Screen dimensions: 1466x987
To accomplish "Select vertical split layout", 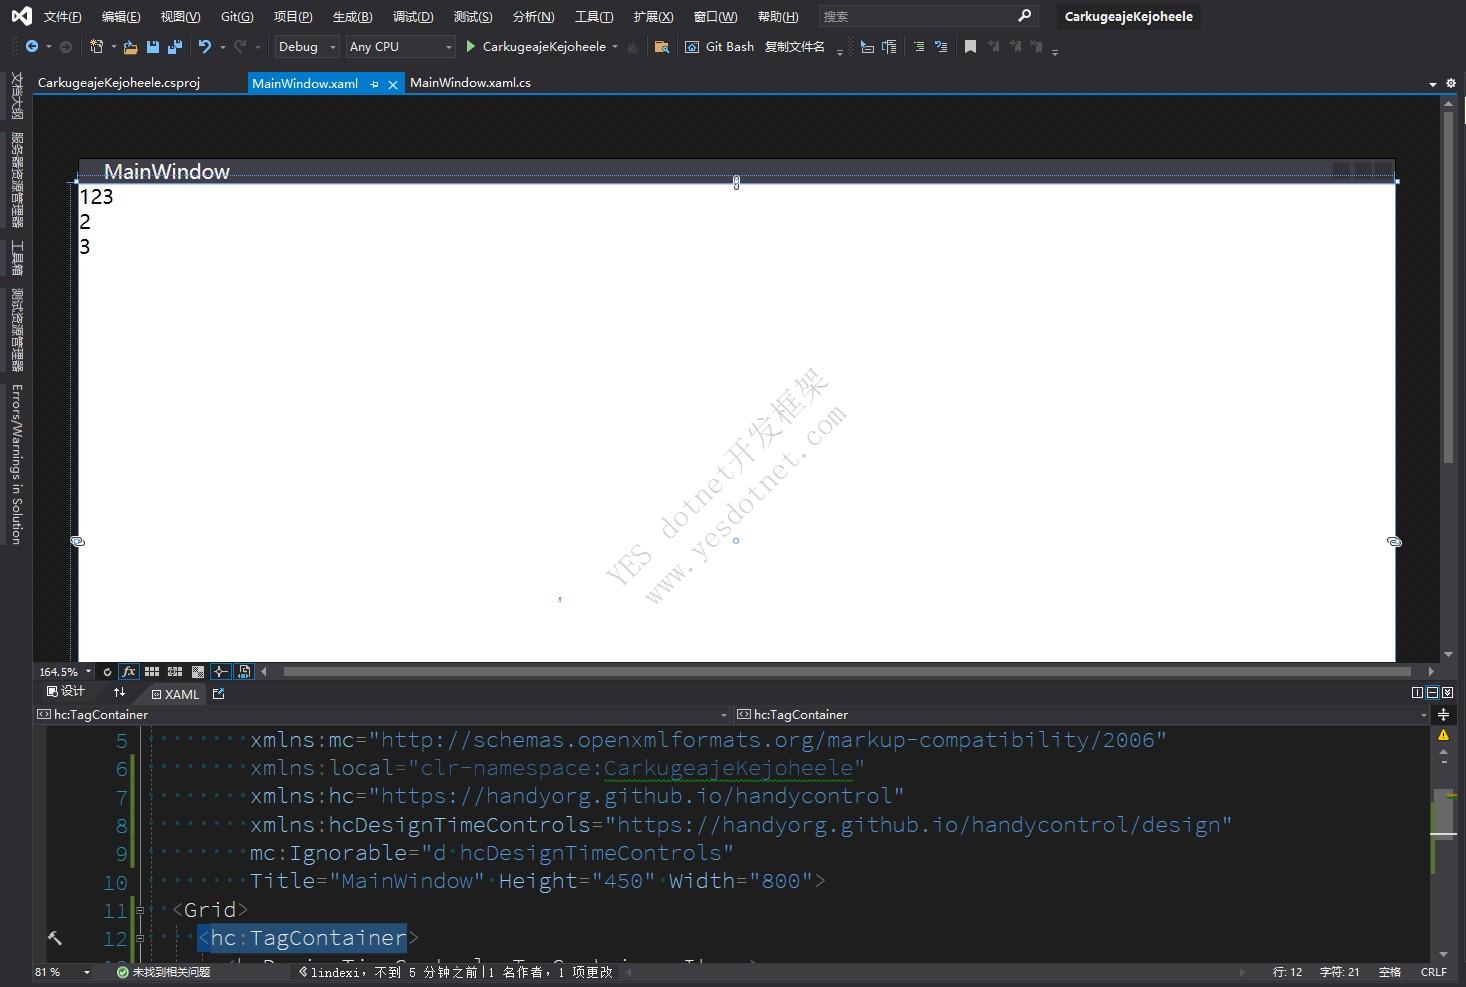I will click(x=1417, y=692).
